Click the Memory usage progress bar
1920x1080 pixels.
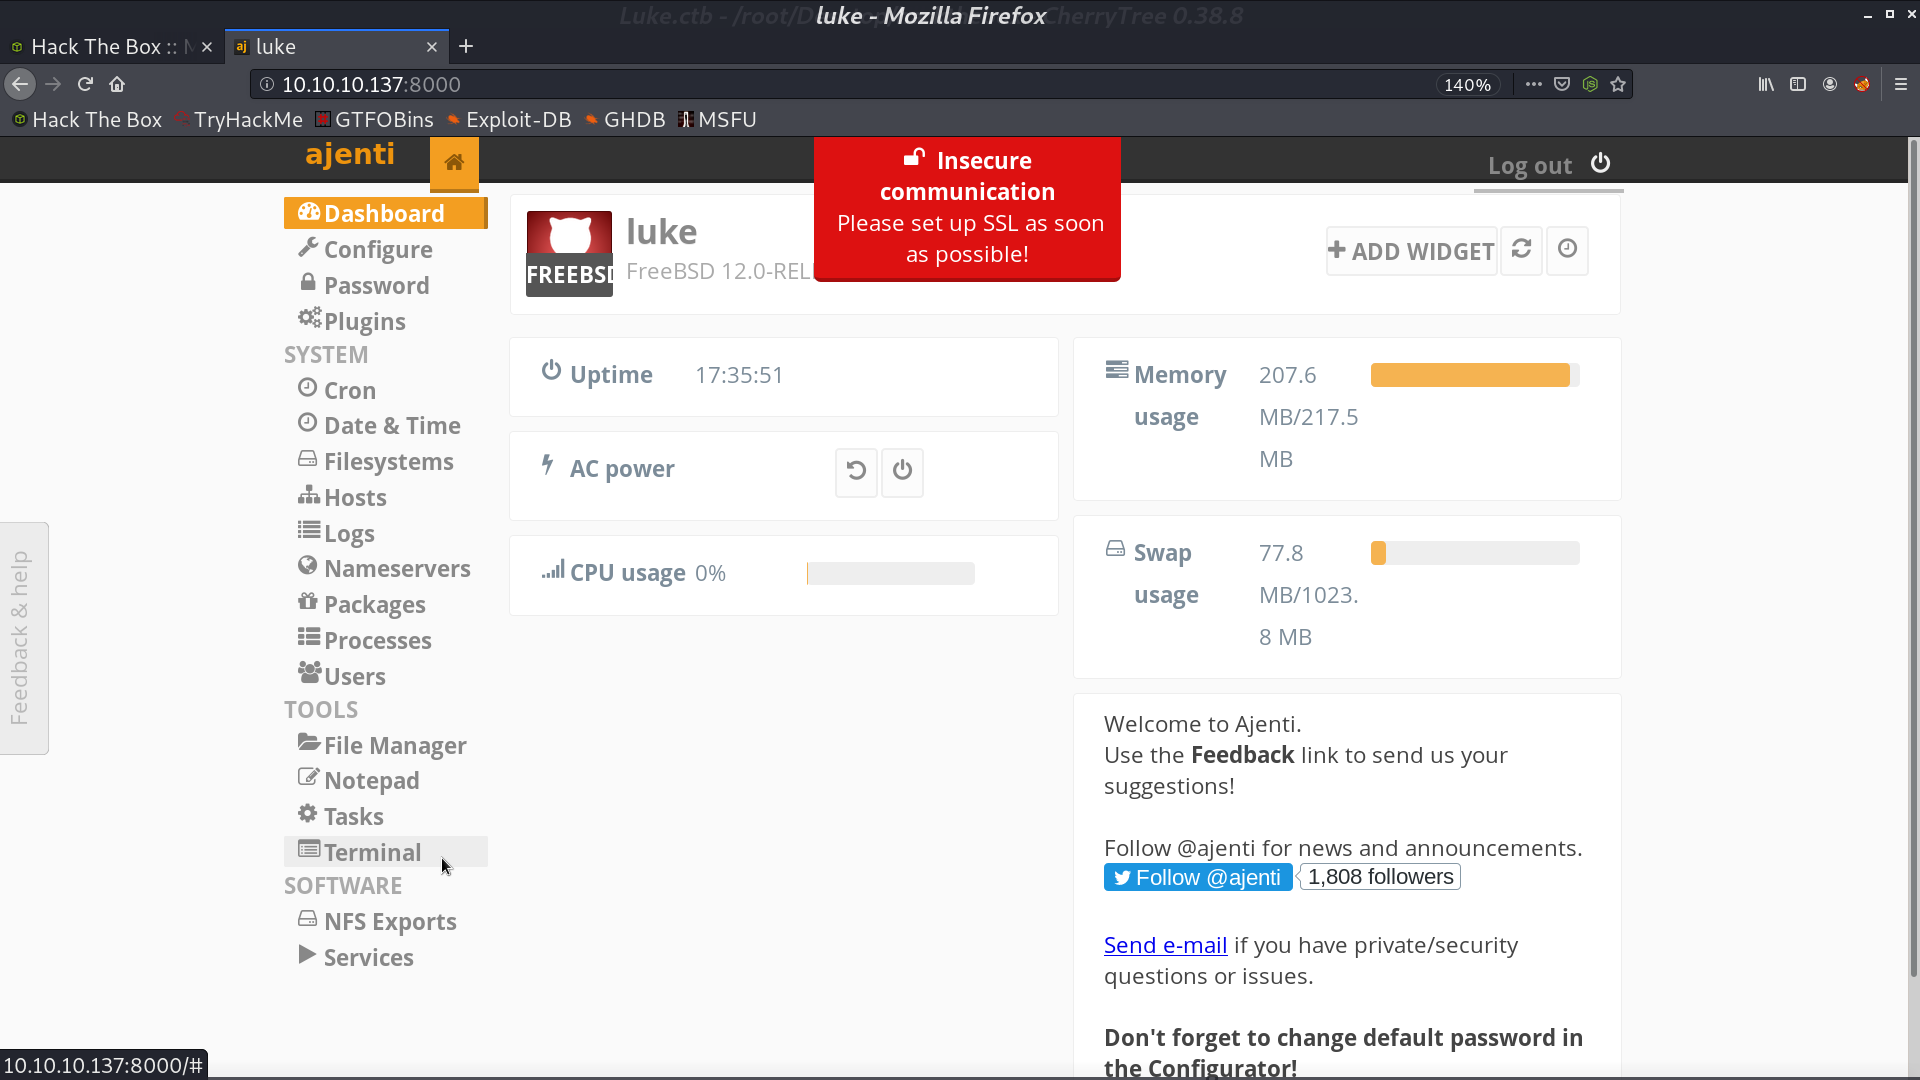click(x=1474, y=375)
